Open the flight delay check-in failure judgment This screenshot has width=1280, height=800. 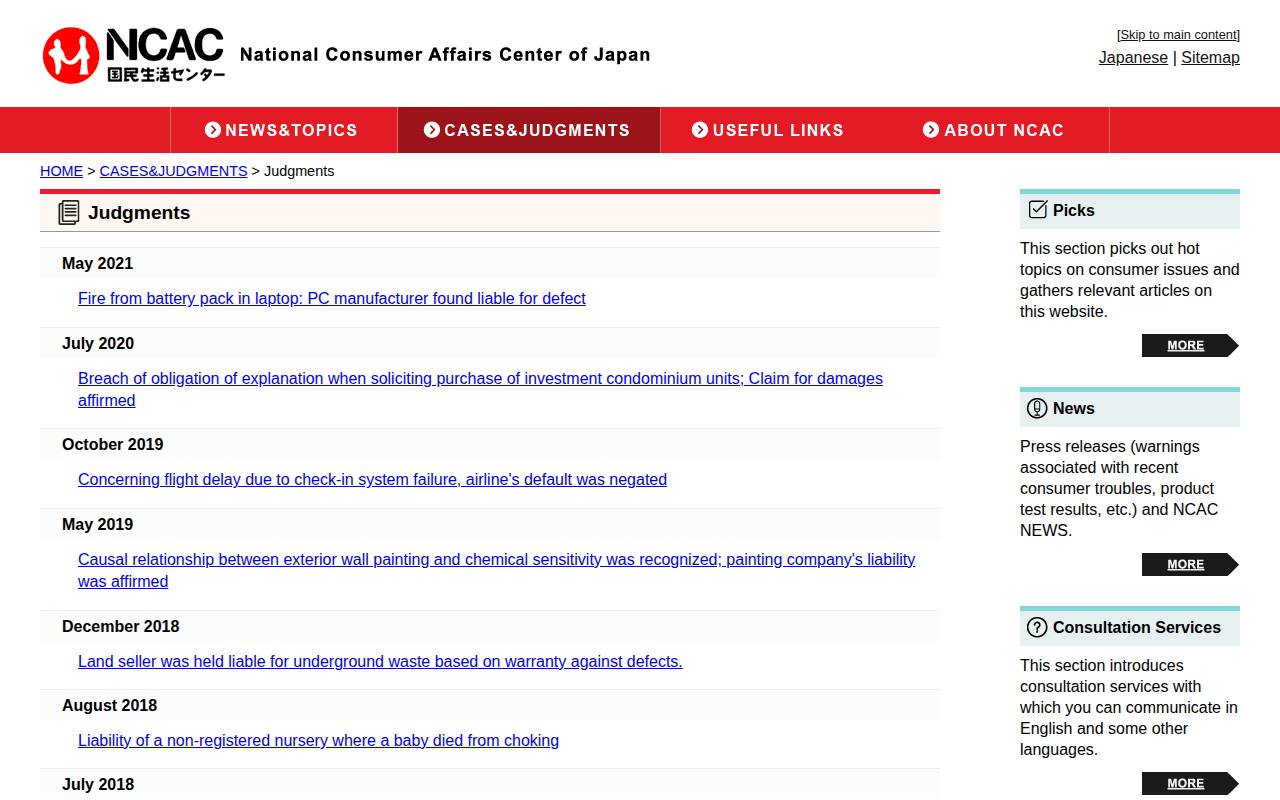click(x=372, y=480)
